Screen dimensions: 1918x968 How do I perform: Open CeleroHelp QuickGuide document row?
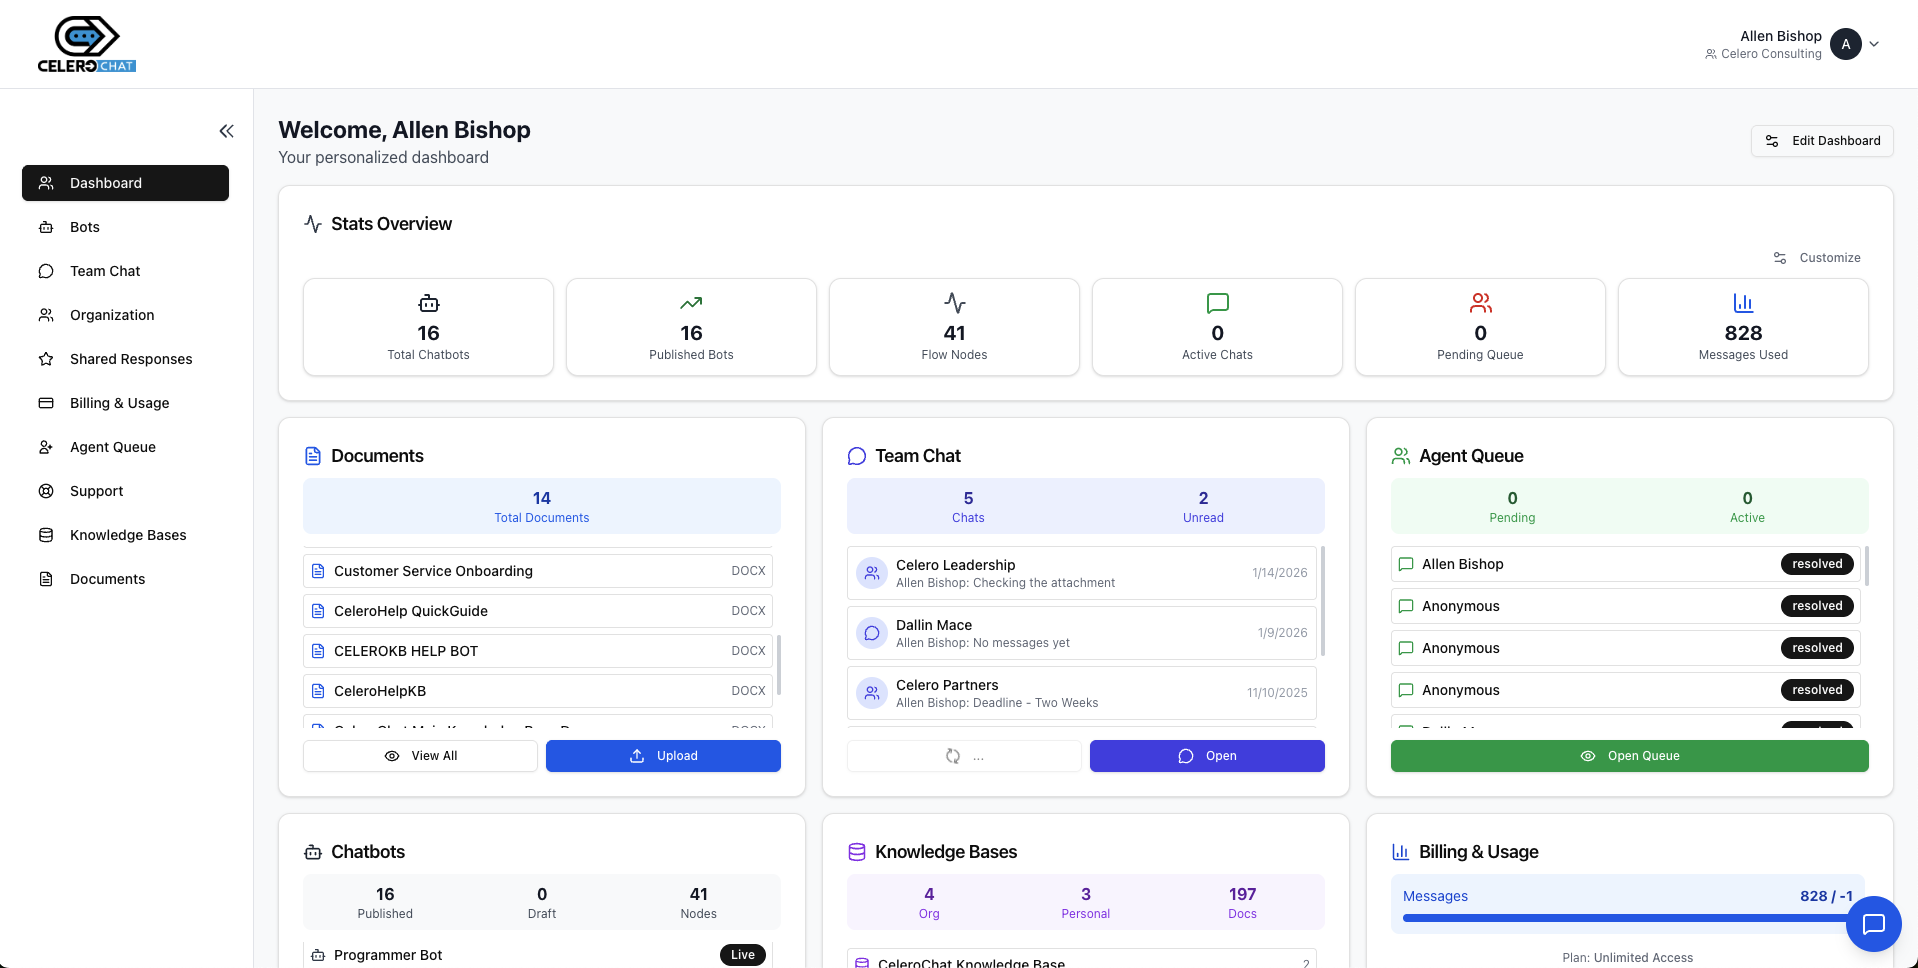[x=538, y=611]
